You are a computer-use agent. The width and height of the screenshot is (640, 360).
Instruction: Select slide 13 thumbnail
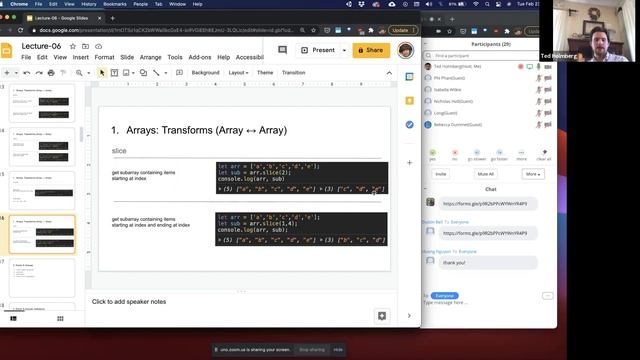click(x=42, y=103)
